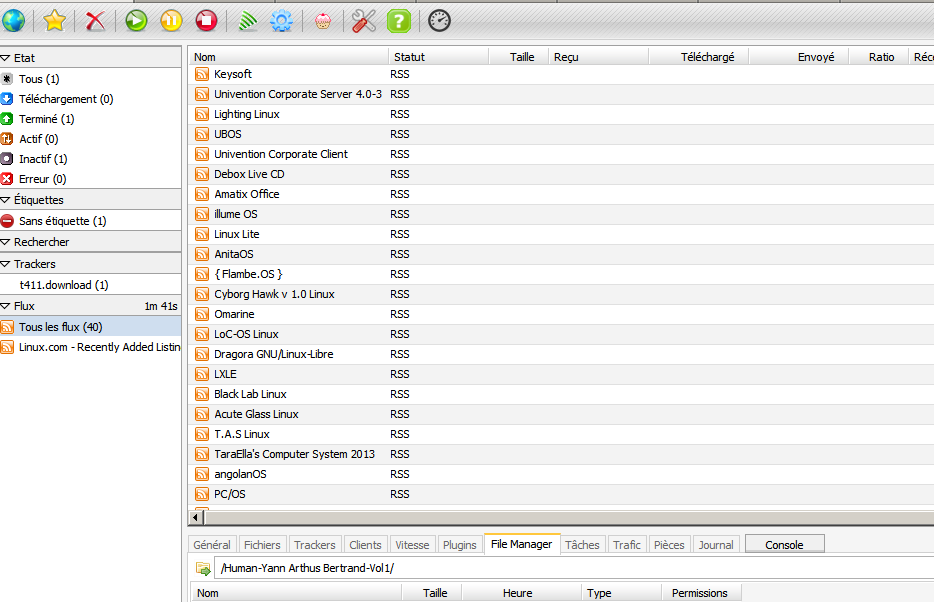The width and height of the screenshot is (934, 602).
Task: Open the wrench and screwdriver tools icon
Action: coord(363,20)
